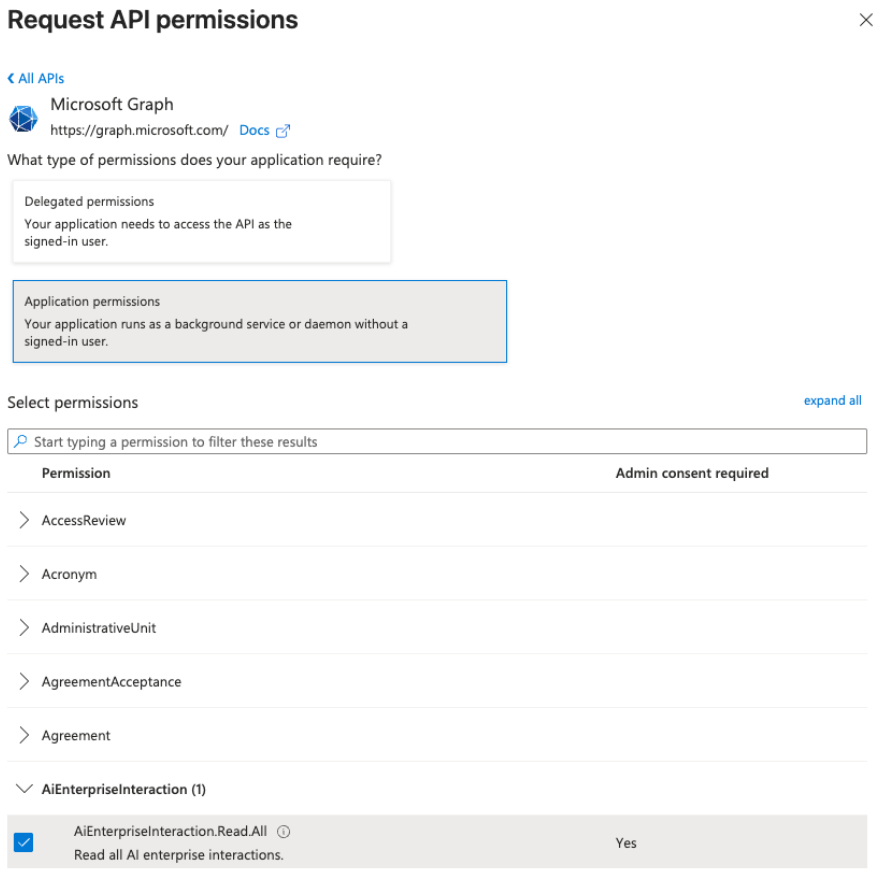Click the info icon next to AiEnterpriseInteraction.Read.All

284,831
